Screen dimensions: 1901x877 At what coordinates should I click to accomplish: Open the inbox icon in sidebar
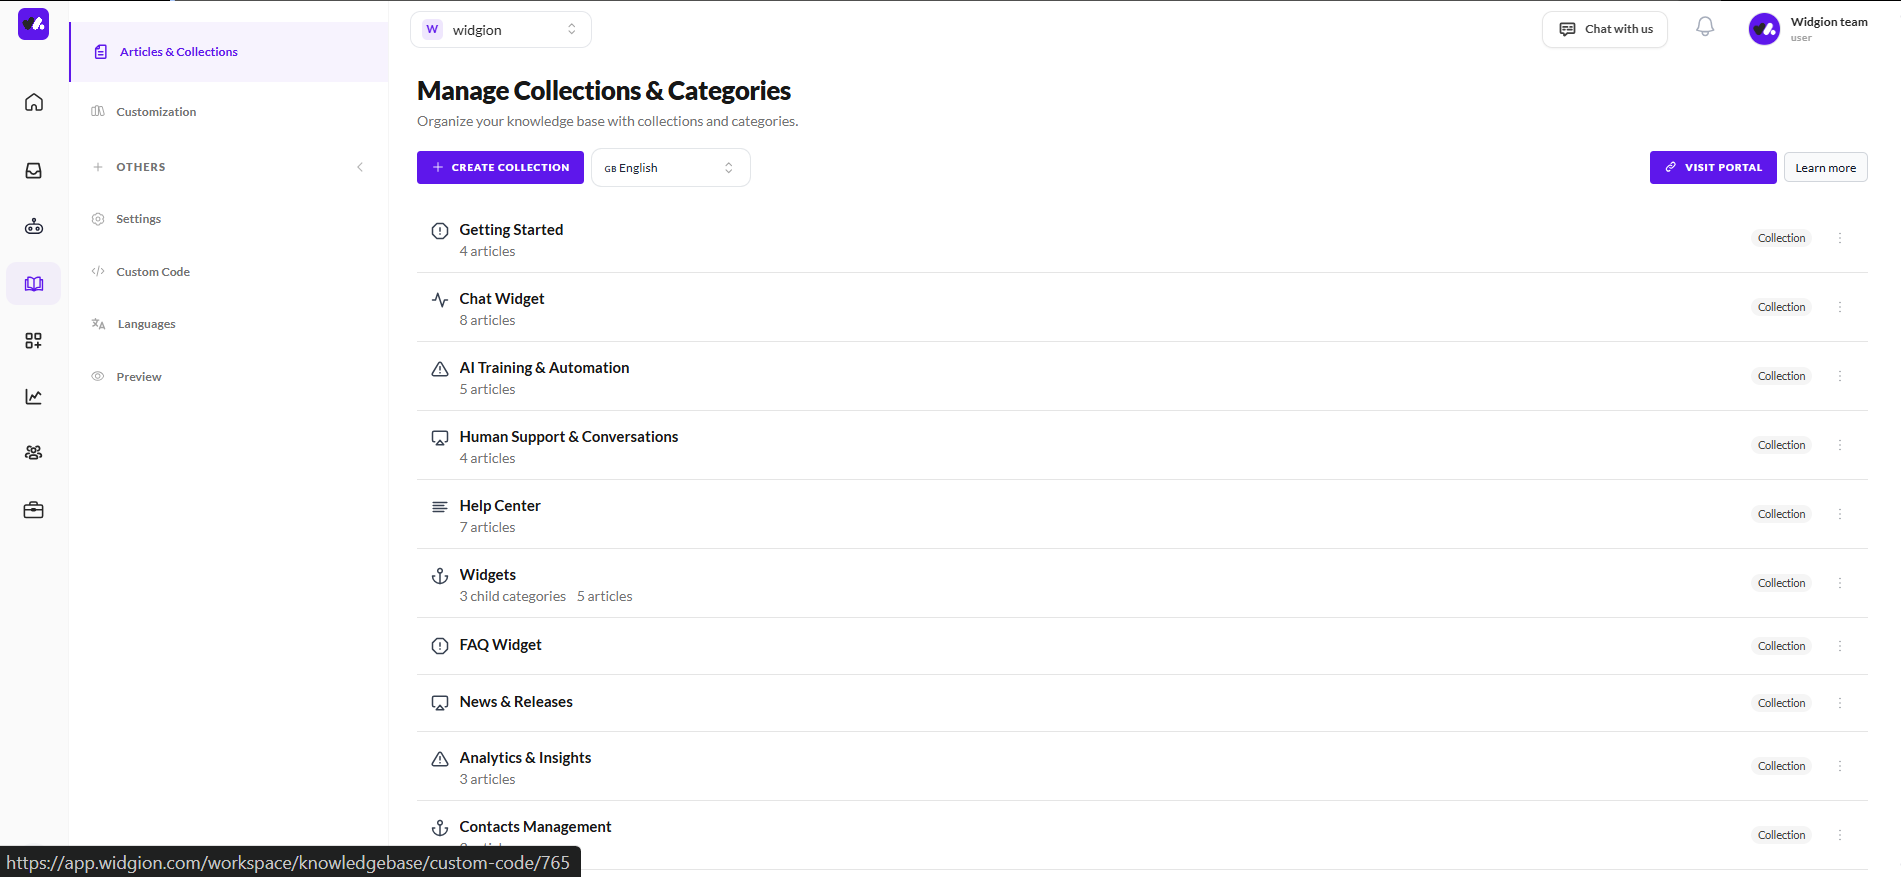pyautogui.click(x=34, y=171)
